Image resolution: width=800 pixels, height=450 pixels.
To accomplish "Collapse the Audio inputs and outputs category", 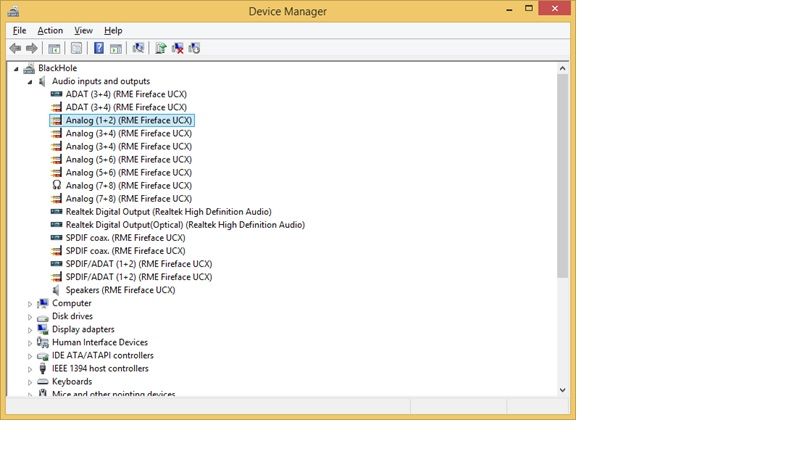I will point(29,81).
